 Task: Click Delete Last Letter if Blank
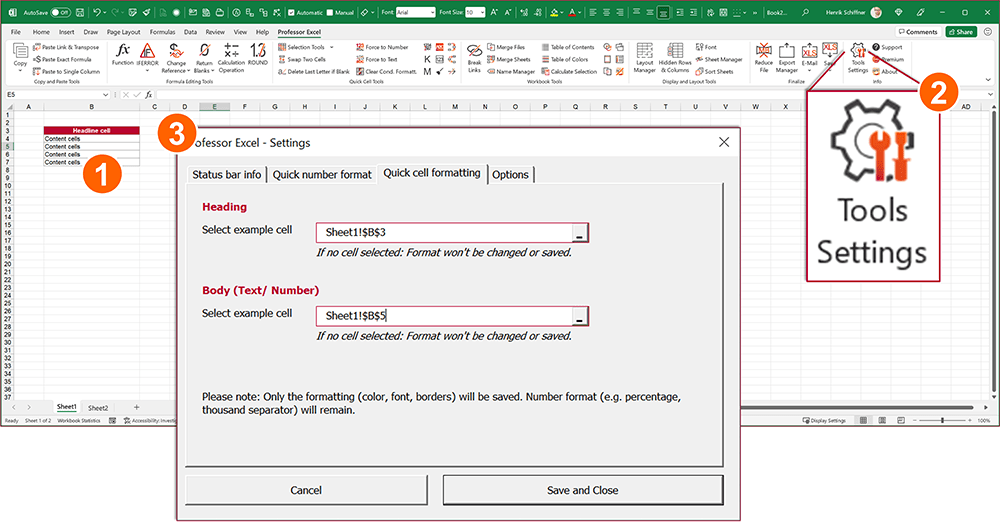tap(314, 71)
